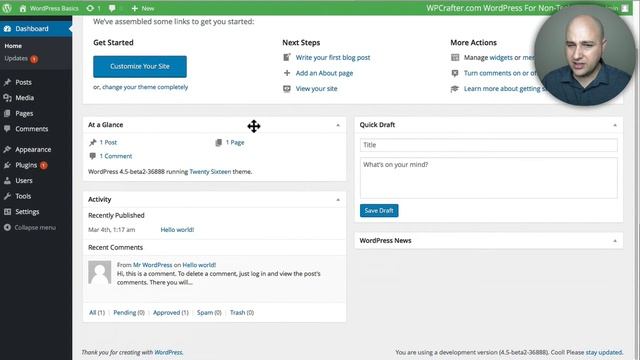Focus the Quick Draft Title field
The image size is (640, 360).
point(489,145)
